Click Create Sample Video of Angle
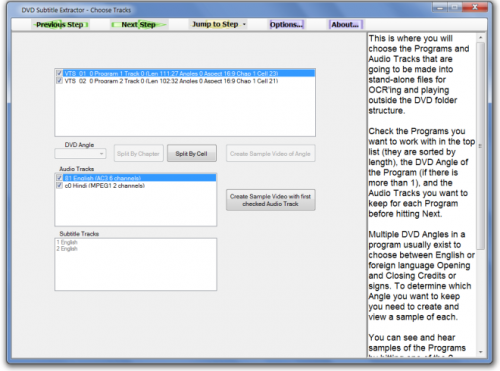Viewport: 500px width, 371px height. click(270, 153)
